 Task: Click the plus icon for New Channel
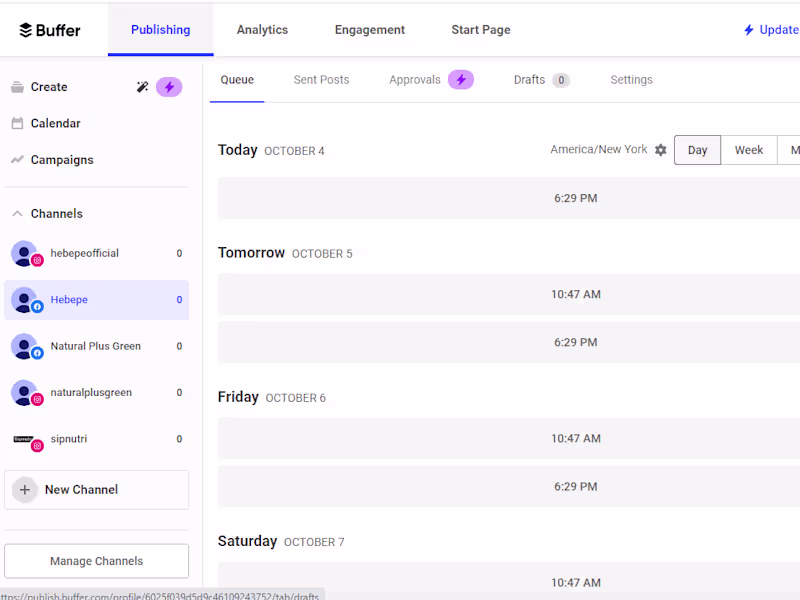25,490
